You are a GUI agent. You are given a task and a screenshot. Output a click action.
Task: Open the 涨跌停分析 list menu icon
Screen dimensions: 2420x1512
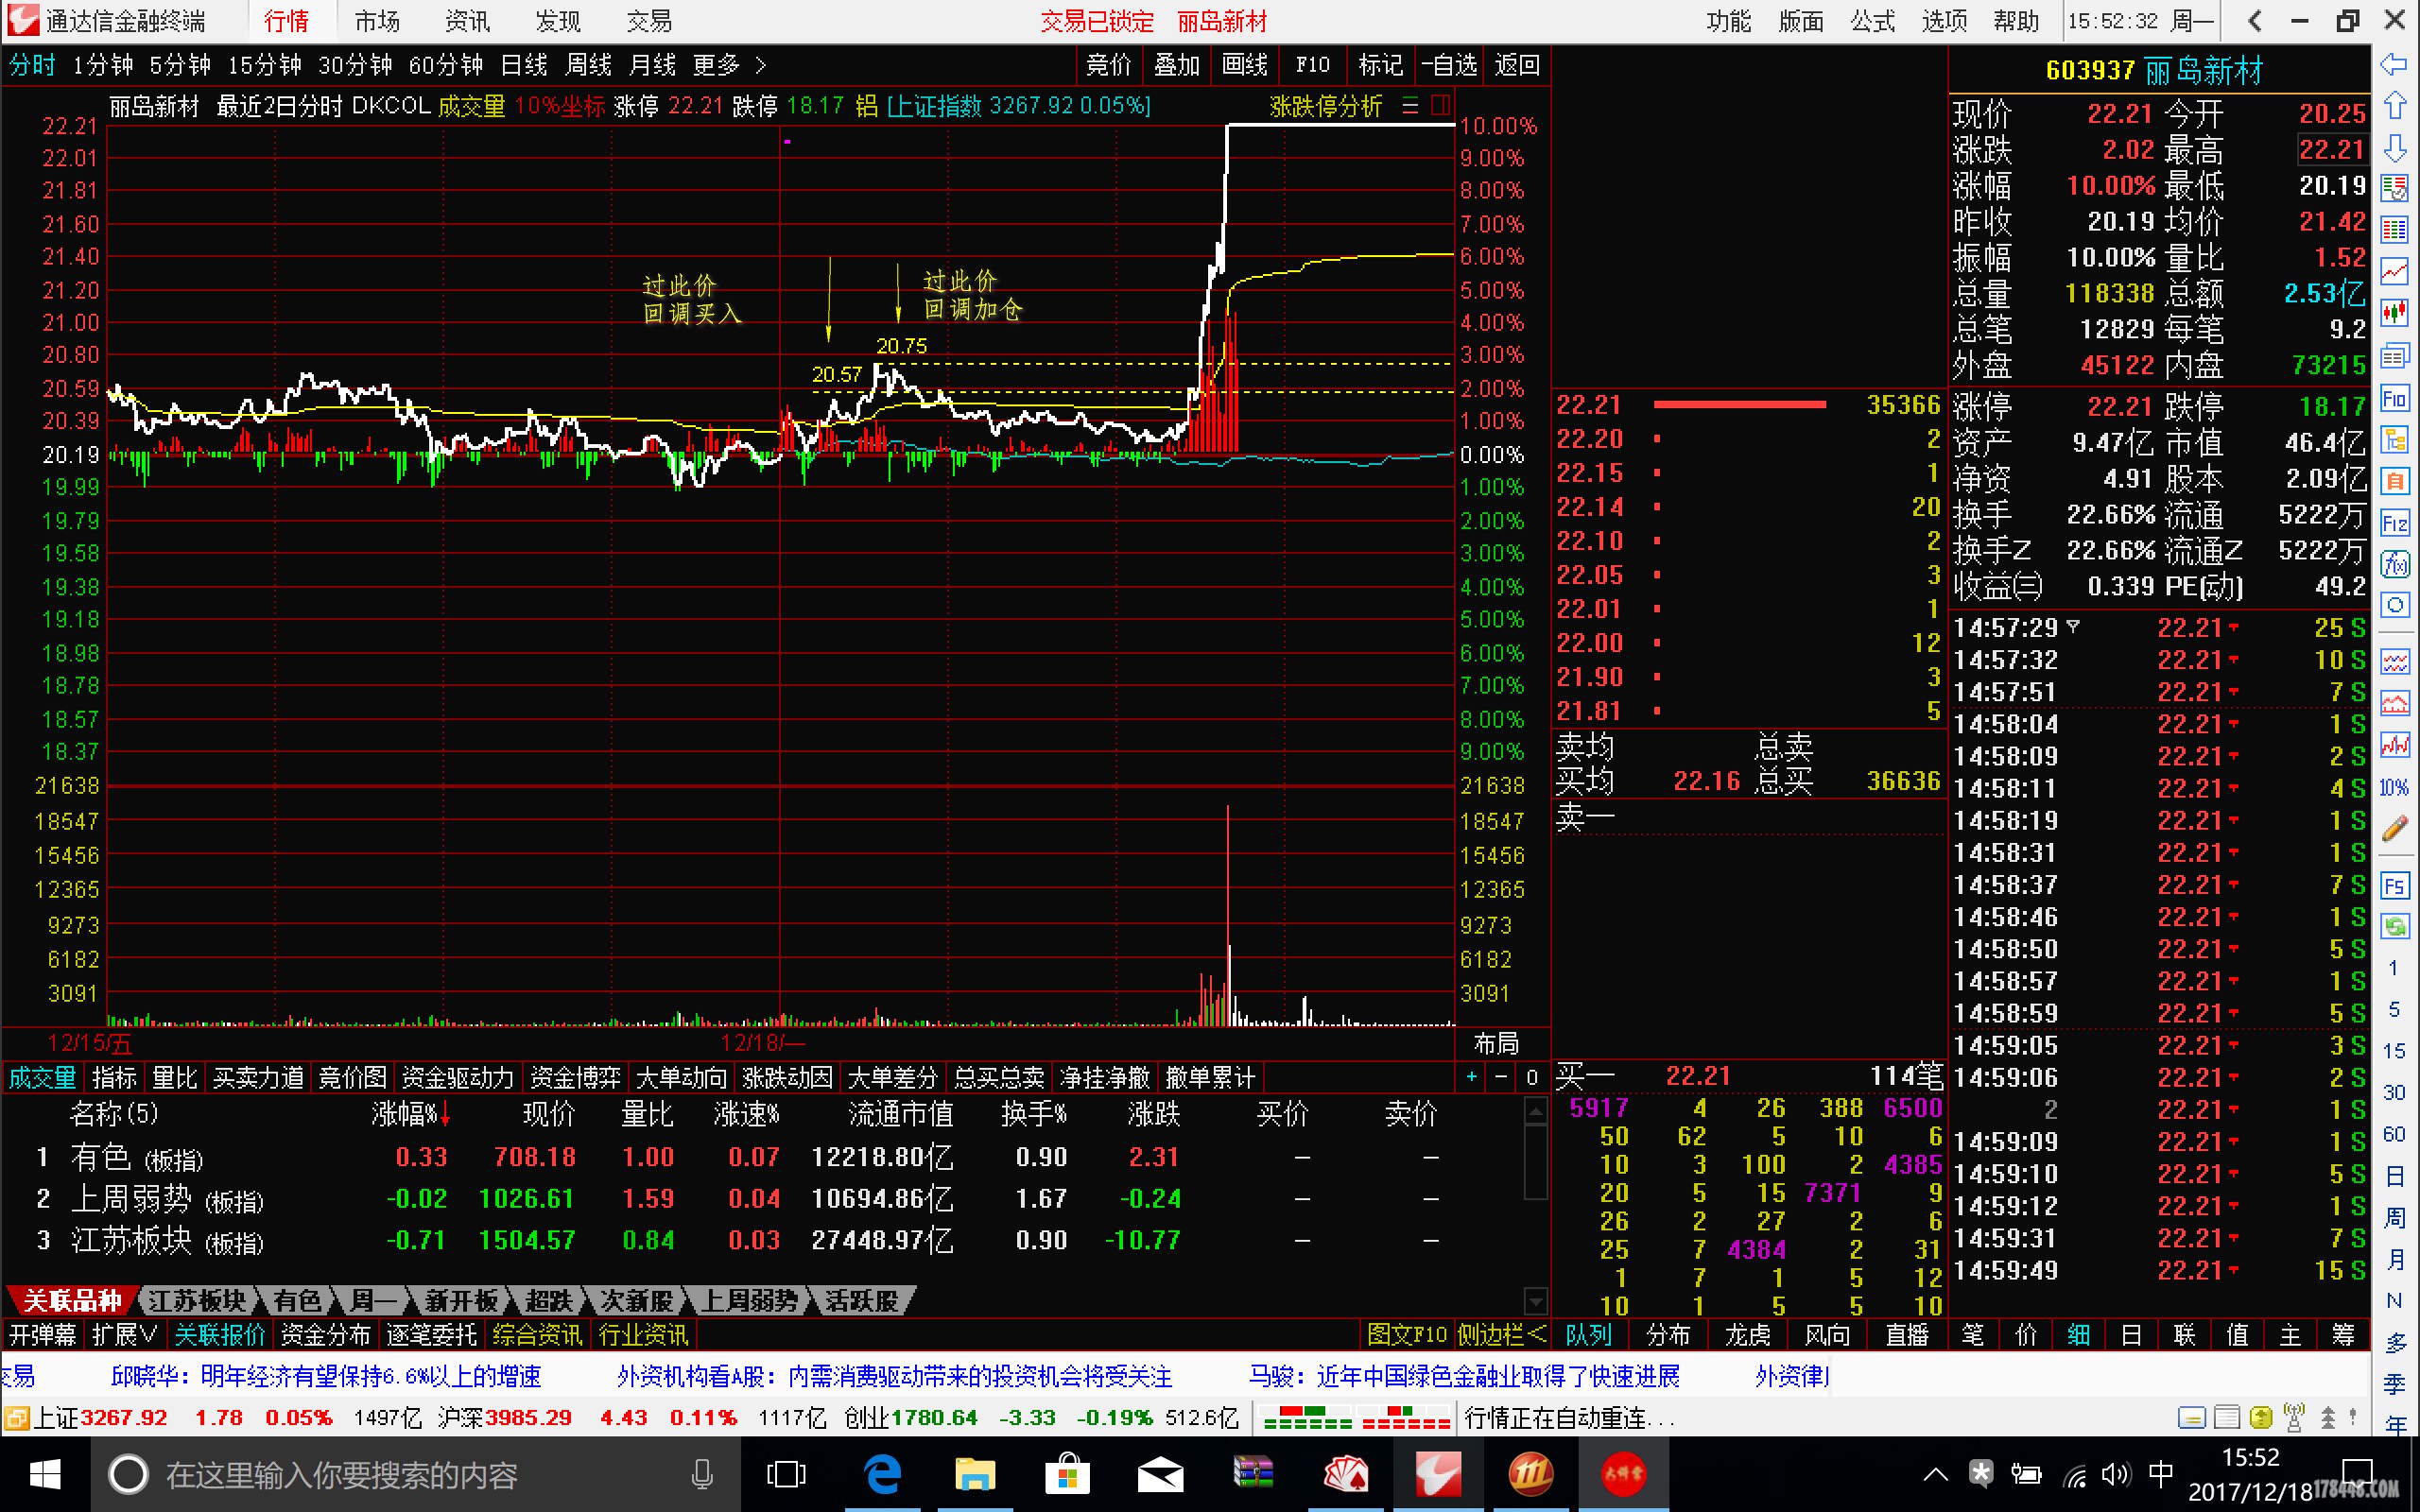coord(1410,105)
